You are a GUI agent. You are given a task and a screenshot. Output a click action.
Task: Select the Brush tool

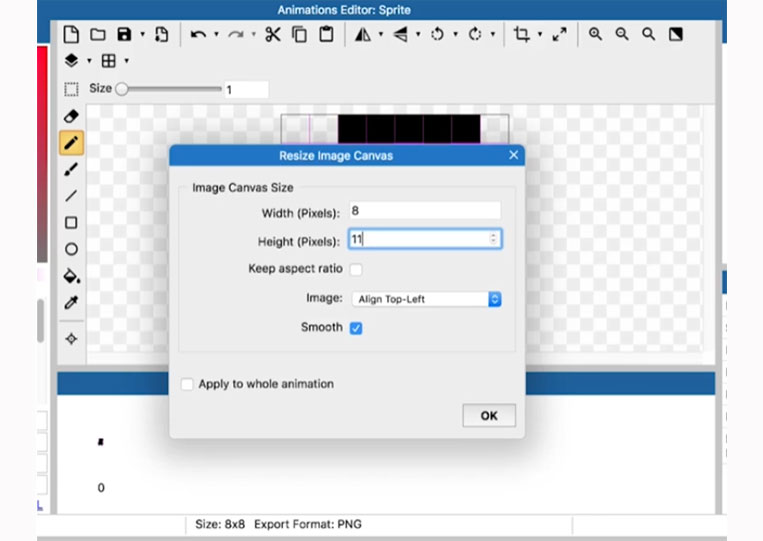(x=71, y=169)
